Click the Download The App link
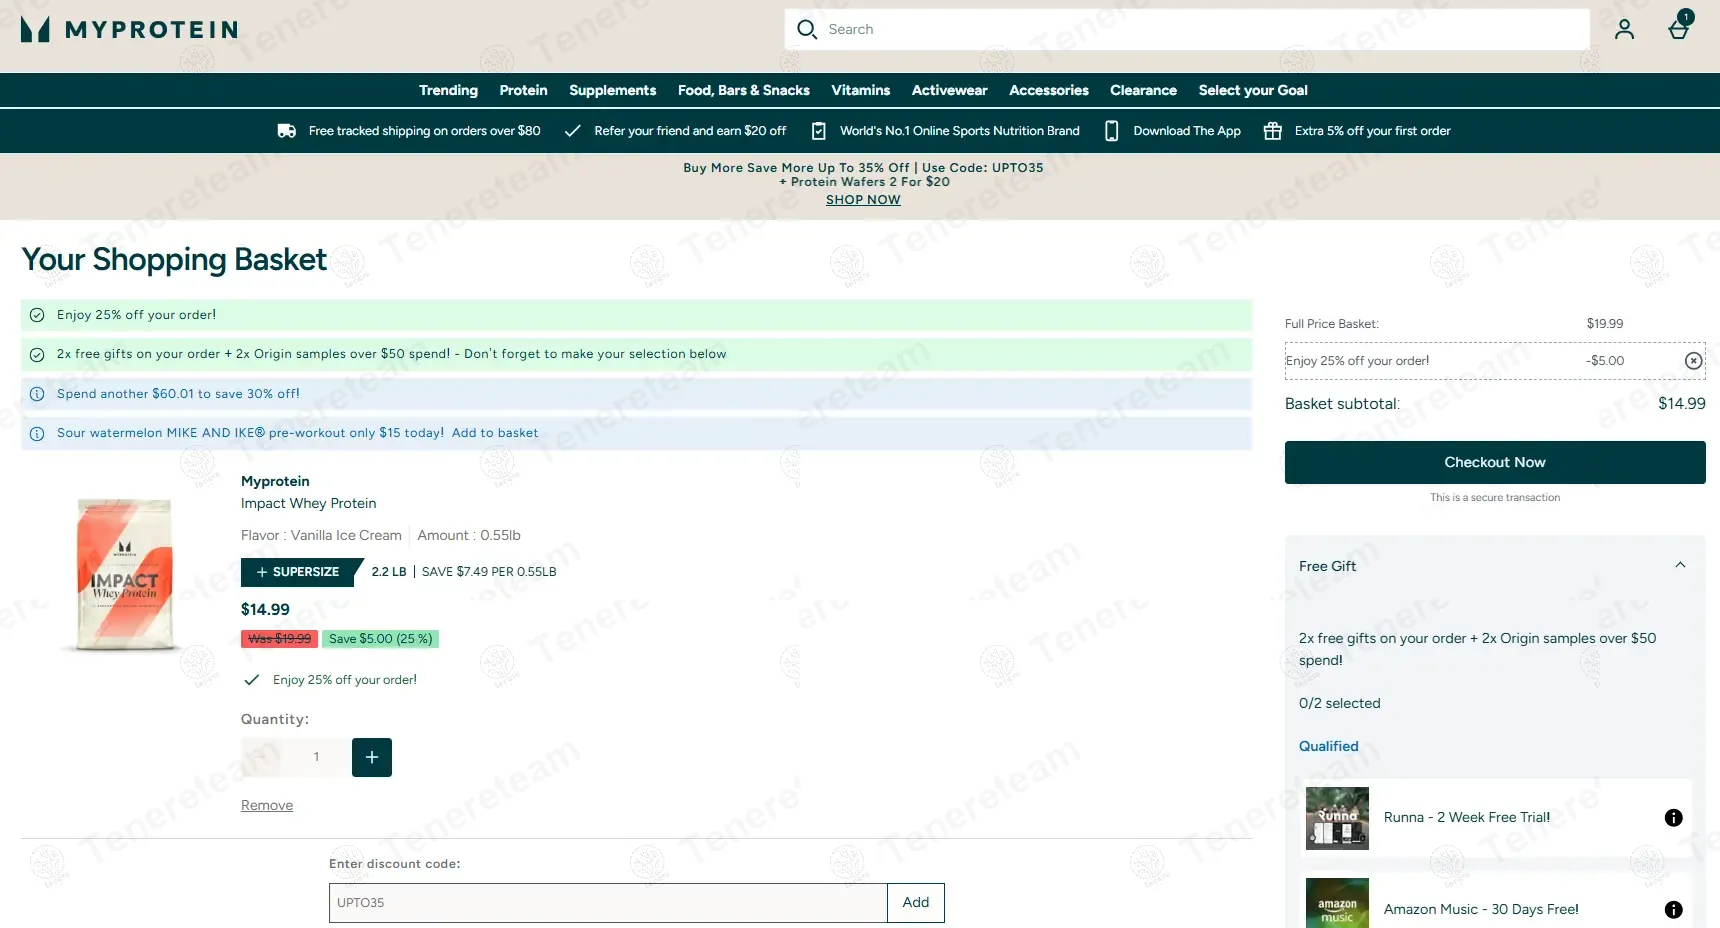 1187,131
